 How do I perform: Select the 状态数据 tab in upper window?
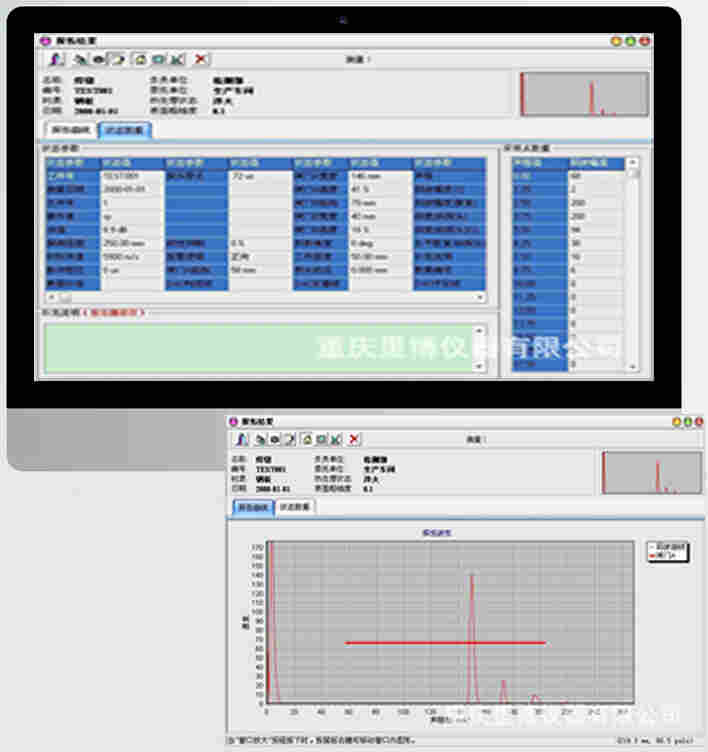pos(123,129)
